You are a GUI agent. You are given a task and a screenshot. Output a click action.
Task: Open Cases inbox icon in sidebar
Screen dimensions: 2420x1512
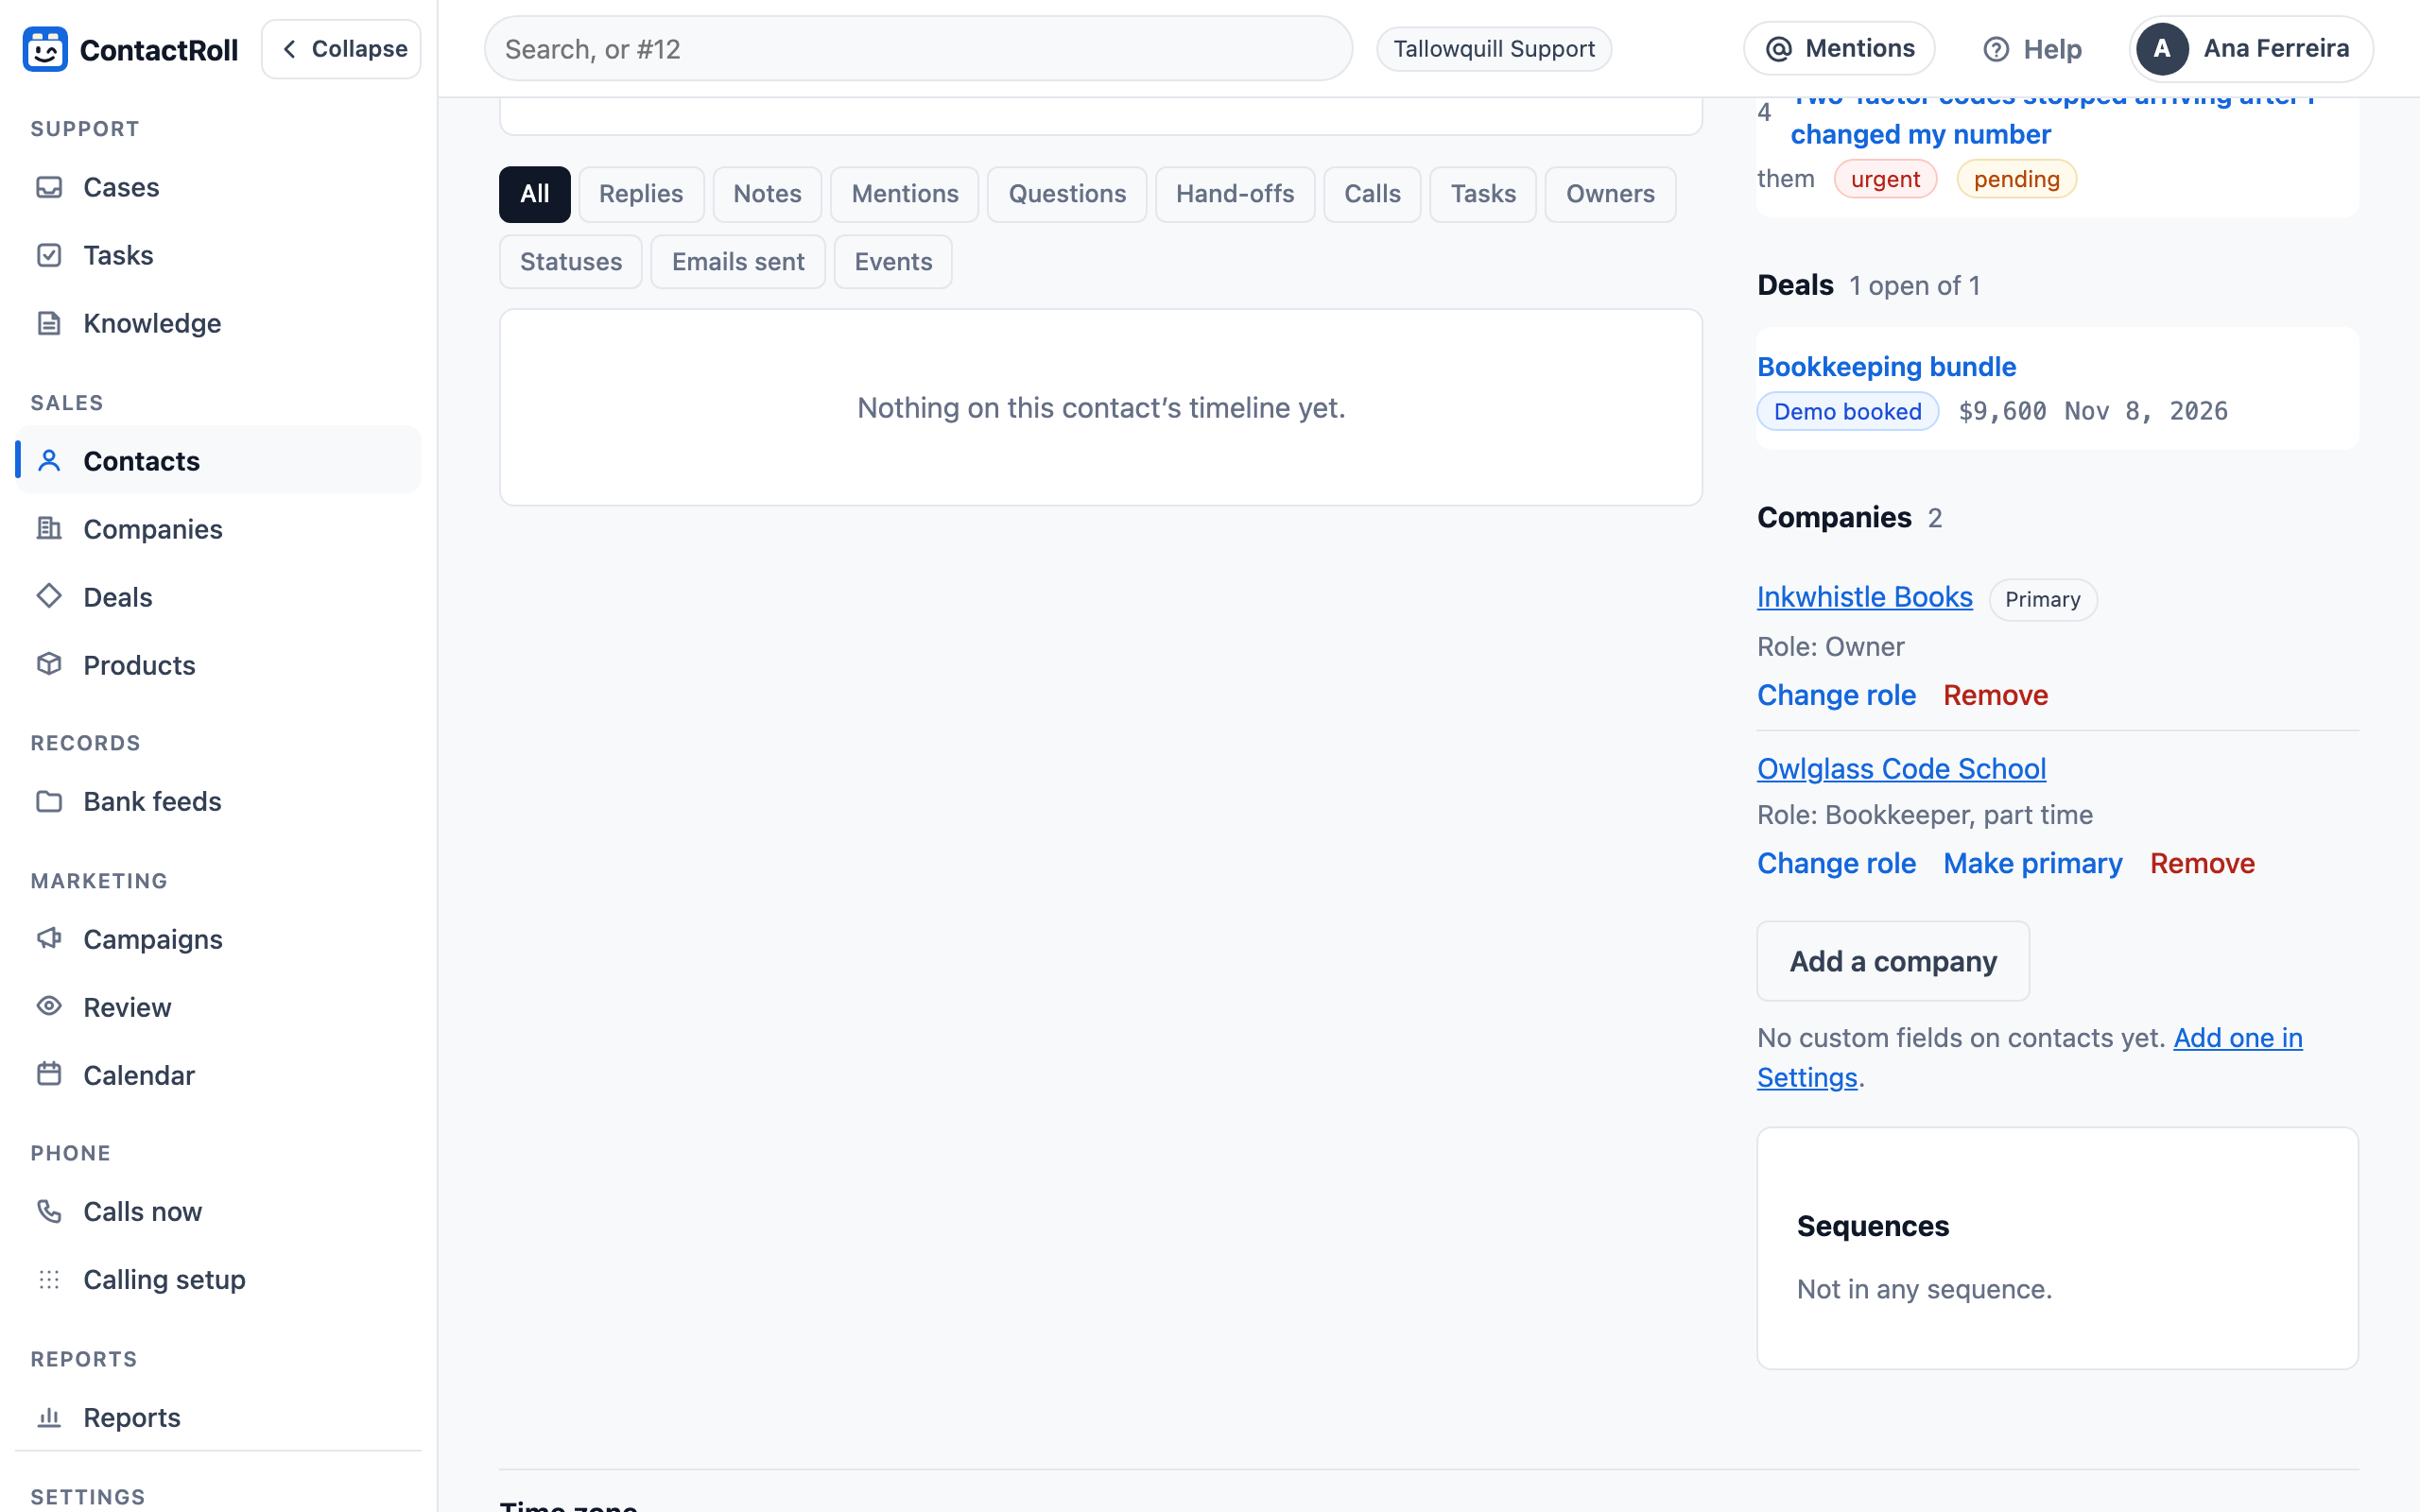point(49,187)
